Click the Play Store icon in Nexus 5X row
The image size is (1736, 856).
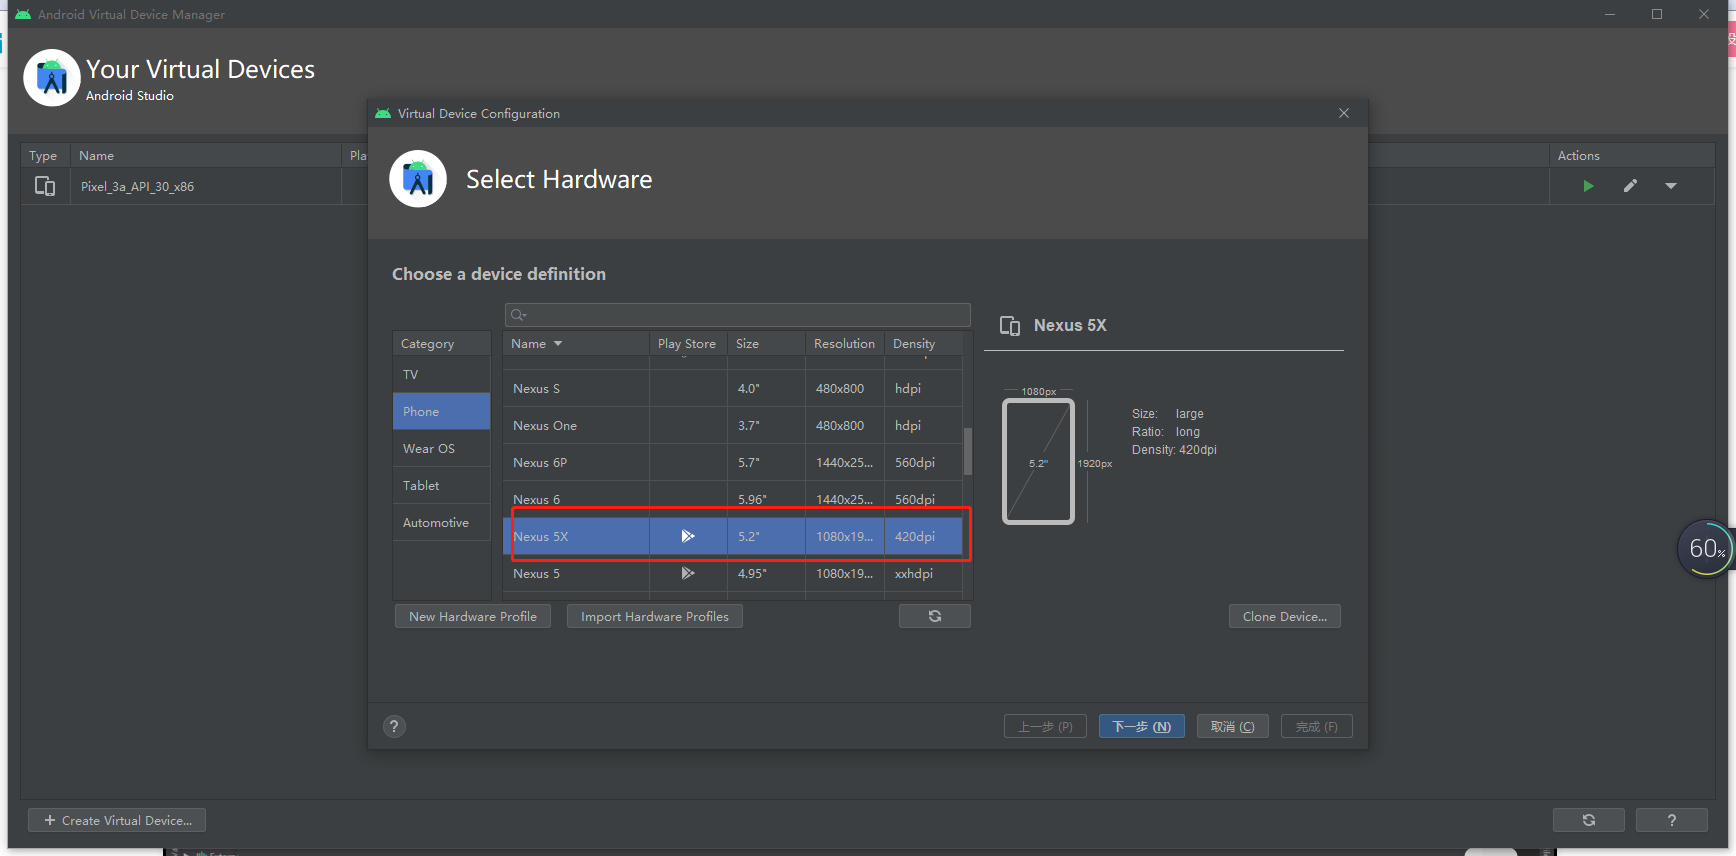pos(688,536)
